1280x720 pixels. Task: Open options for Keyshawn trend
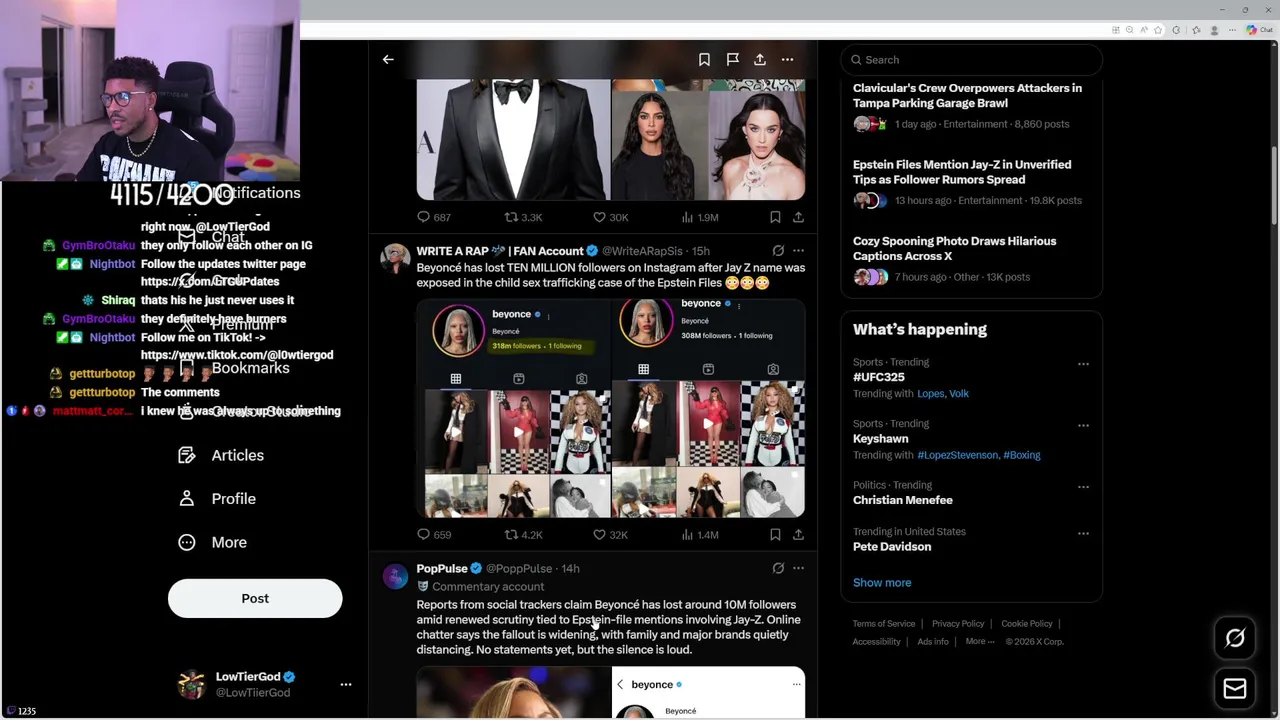click(1083, 425)
